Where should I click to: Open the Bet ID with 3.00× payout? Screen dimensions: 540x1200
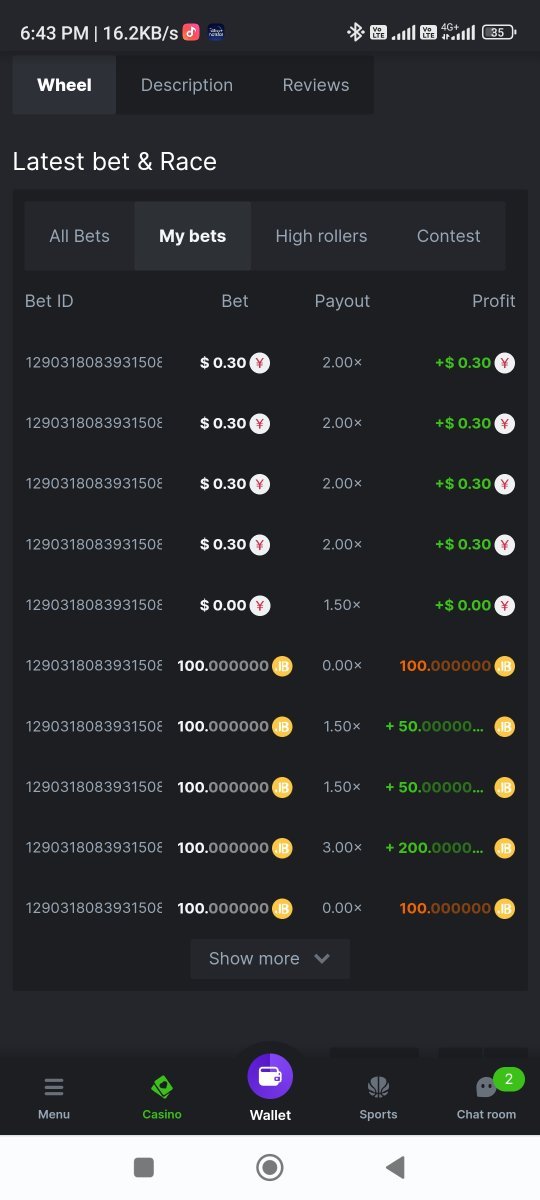pyautogui.click(x=94, y=848)
